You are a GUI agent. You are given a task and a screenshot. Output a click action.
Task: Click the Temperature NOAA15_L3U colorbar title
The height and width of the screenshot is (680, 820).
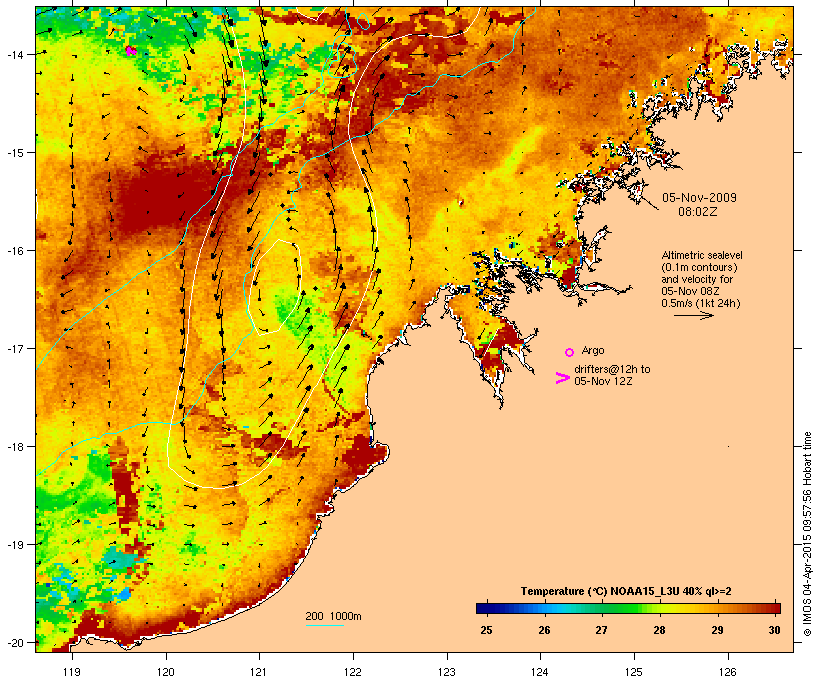[626, 591]
